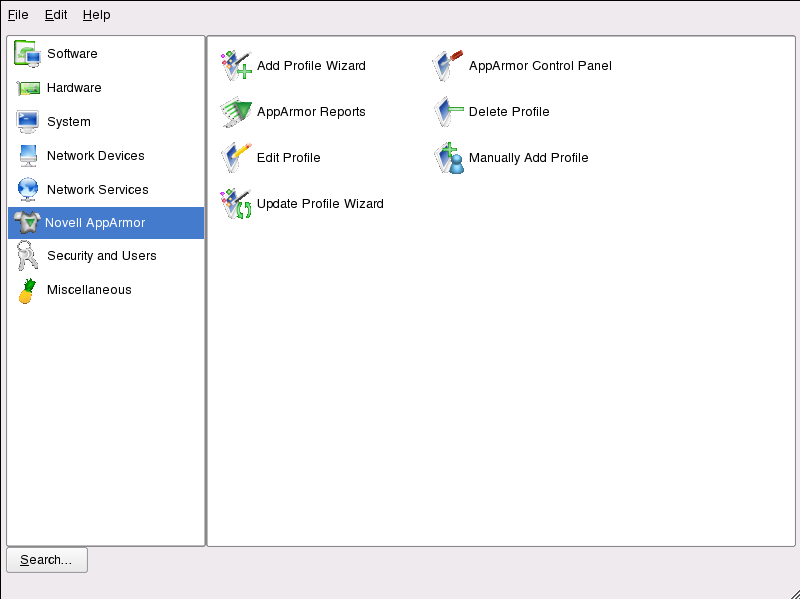The height and width of the screenshot is (599, 800).
Task: Select the Hardware label in sidebar
Action: coord(74,88)
